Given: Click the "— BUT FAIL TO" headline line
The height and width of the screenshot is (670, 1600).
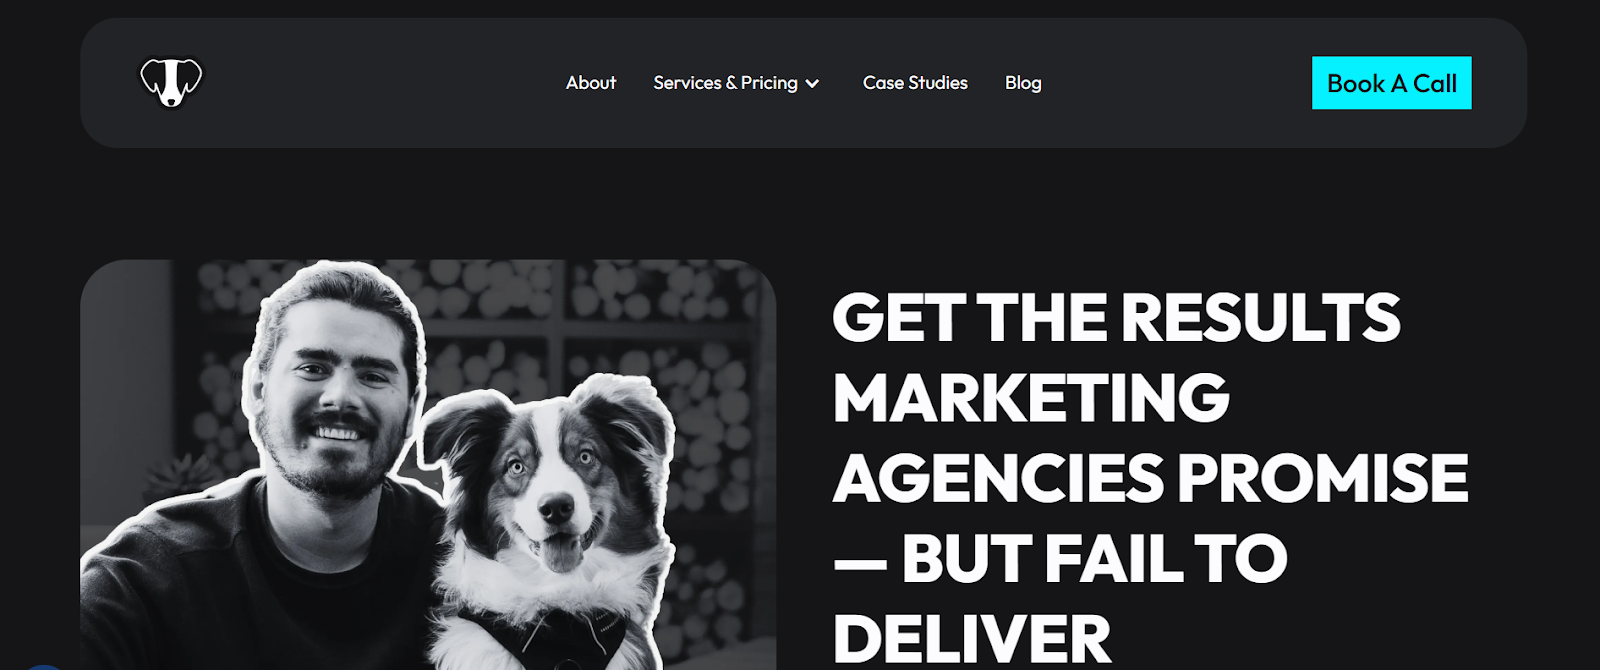Looking at the screenshot, I should pyautogui.click(x=1060, y=558).
